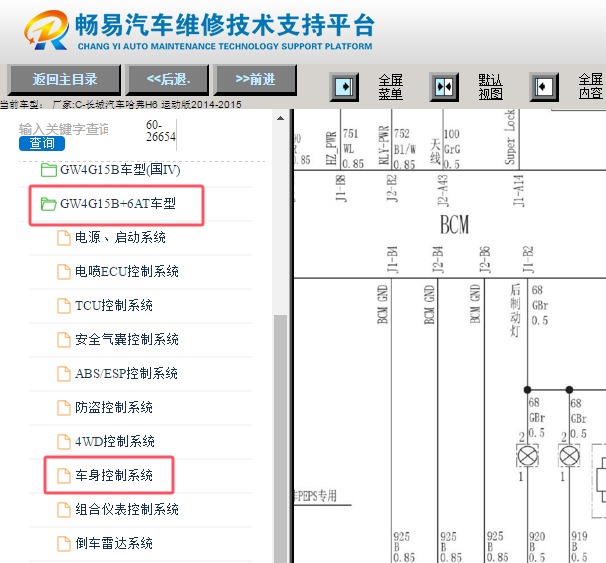Click file icon beside 安全气囊控制系统

pyautogui.click(x=64, y=340)
